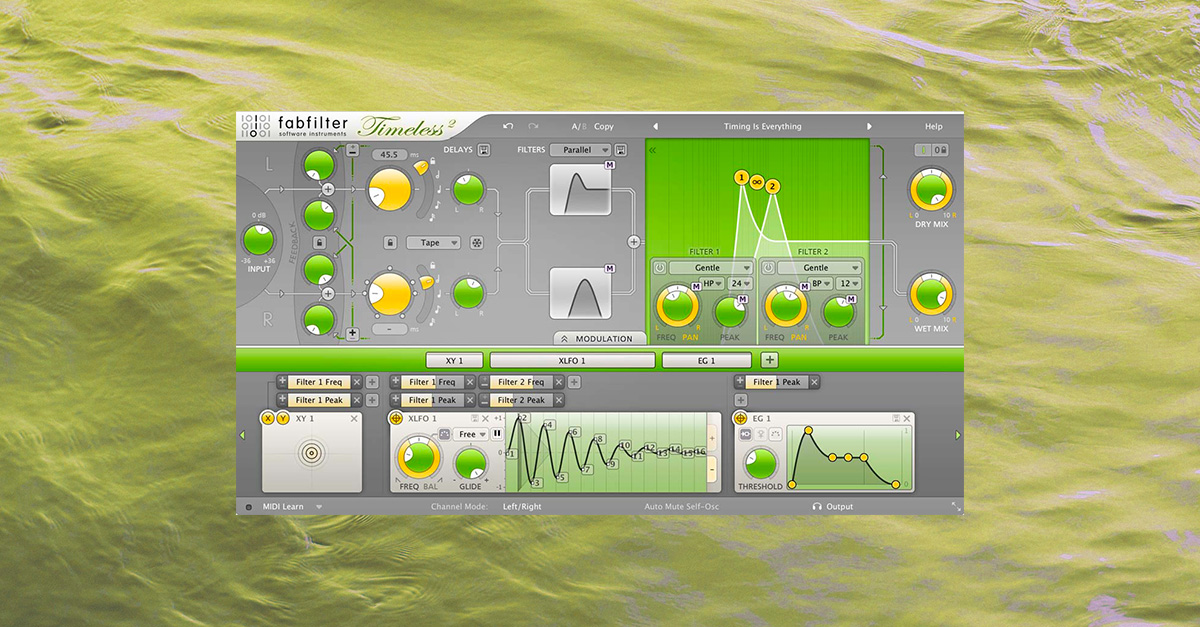
Task: Select the EG 1 modulation tab
Action: click(706, 360)
